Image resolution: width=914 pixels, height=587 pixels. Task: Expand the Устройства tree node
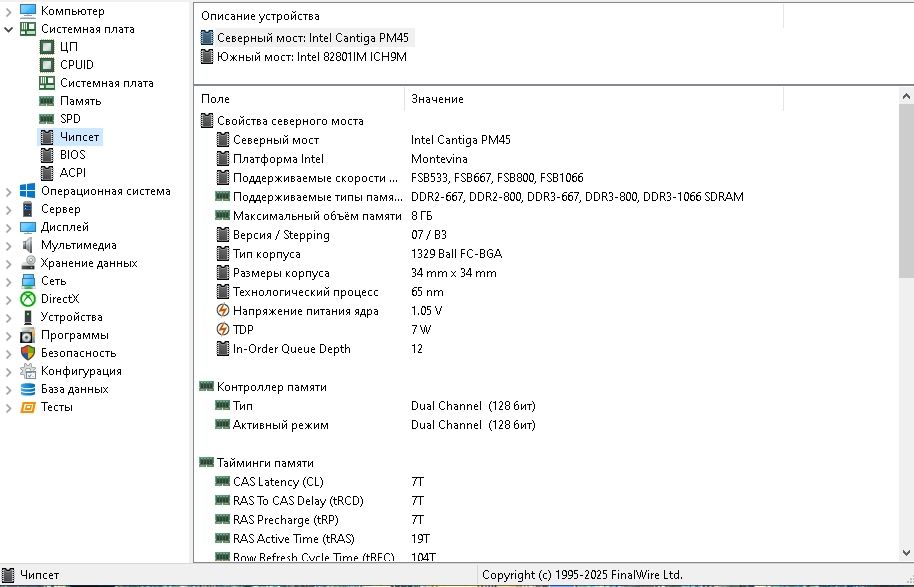(8, 318)
